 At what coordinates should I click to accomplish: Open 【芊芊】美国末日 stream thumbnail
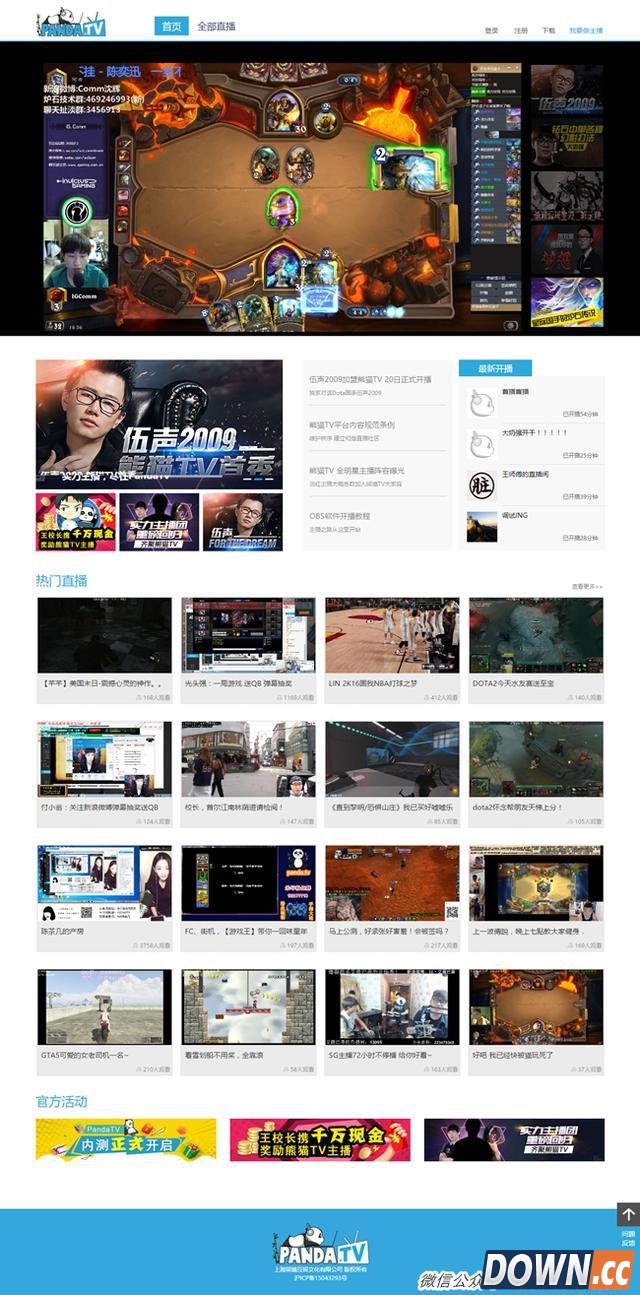click(105, 635)
